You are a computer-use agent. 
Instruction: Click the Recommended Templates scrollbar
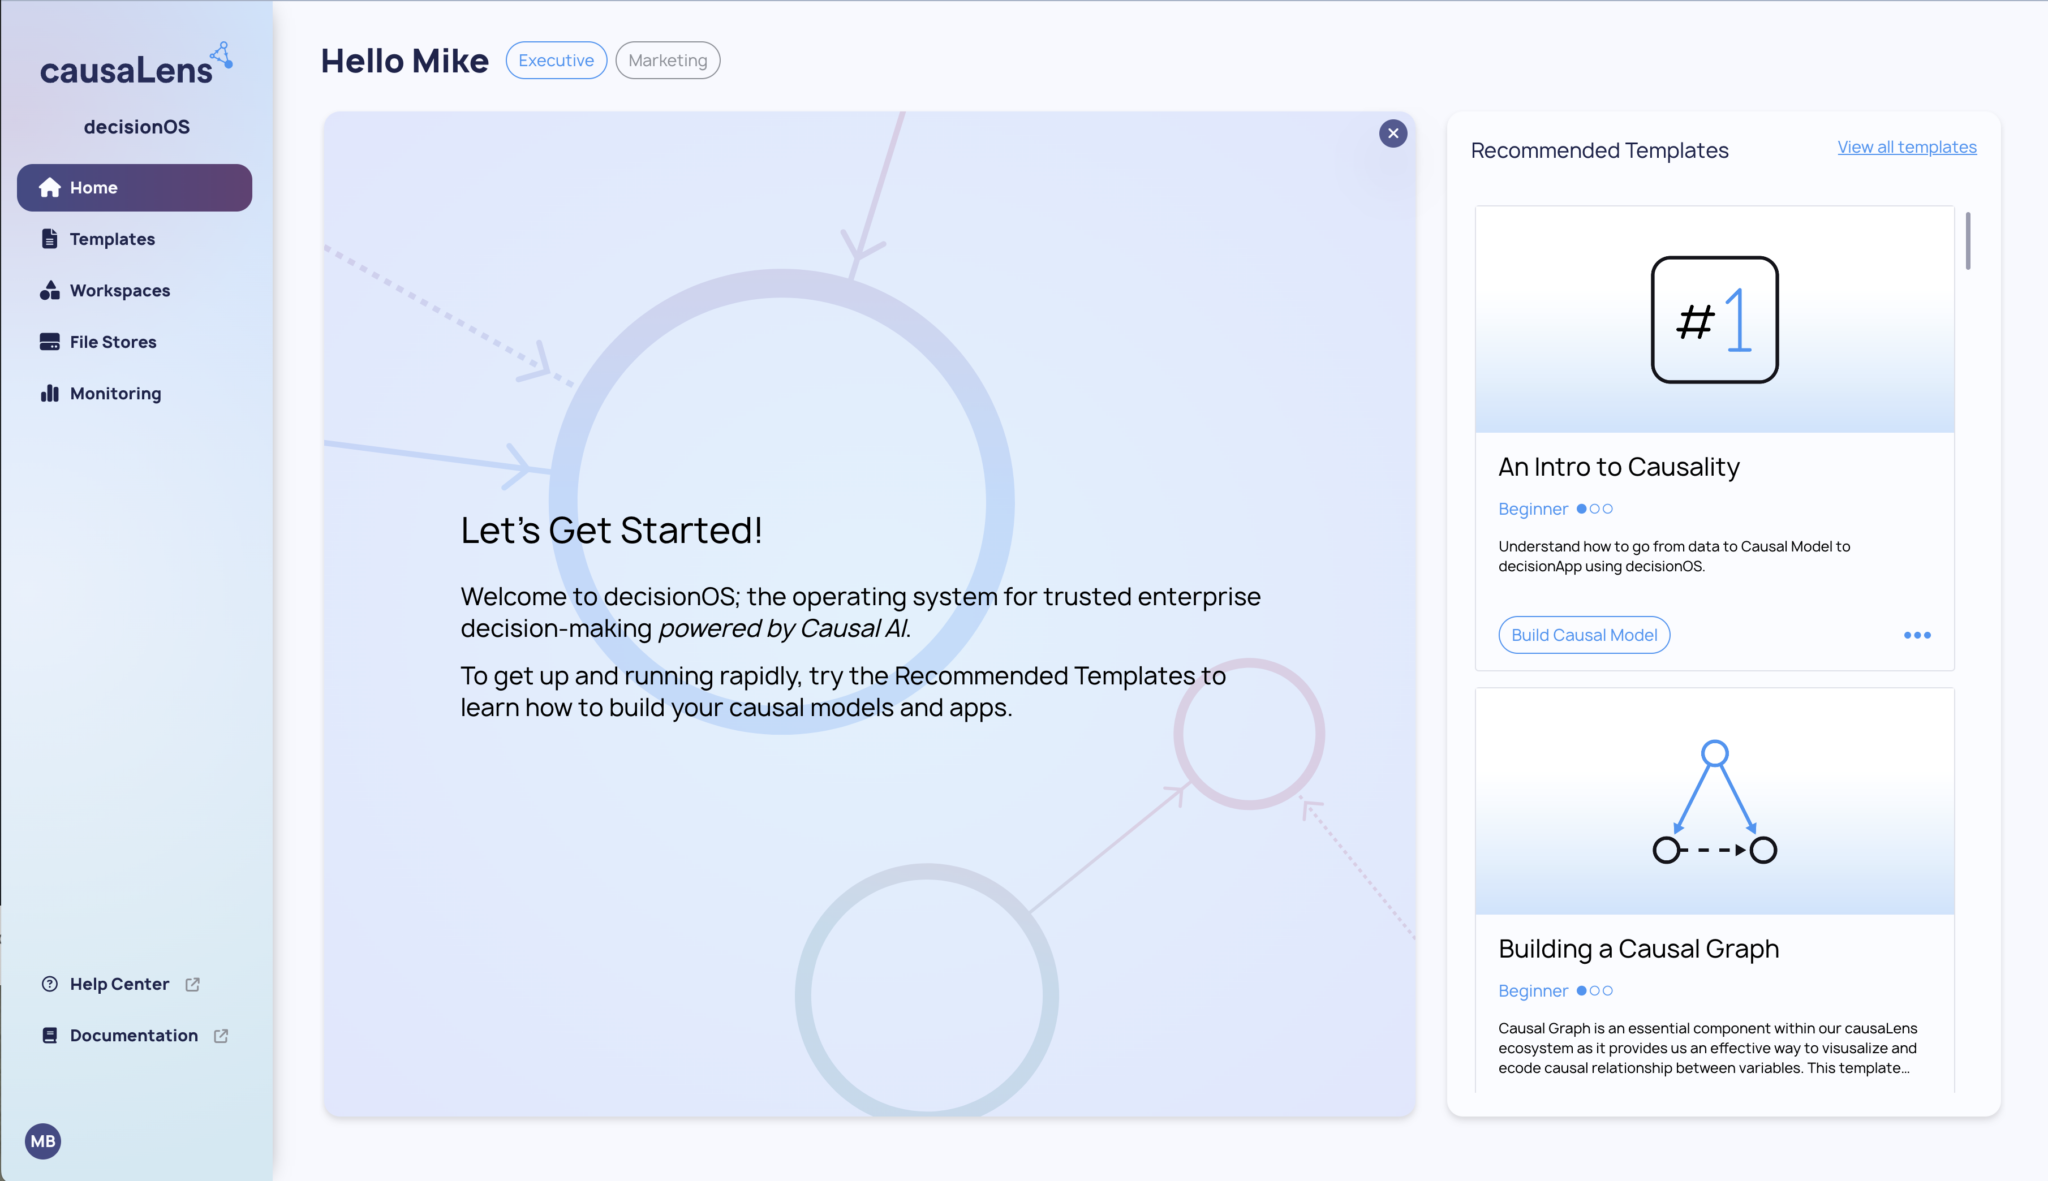click(1968, 241)
